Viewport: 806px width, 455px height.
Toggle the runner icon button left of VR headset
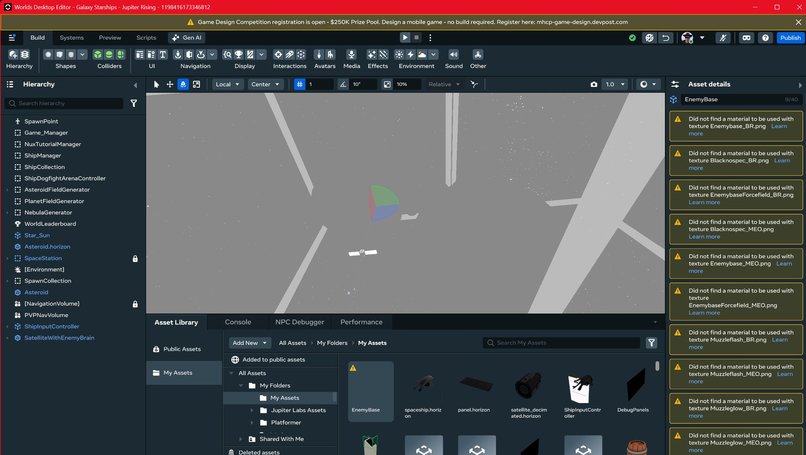(723, 38)
